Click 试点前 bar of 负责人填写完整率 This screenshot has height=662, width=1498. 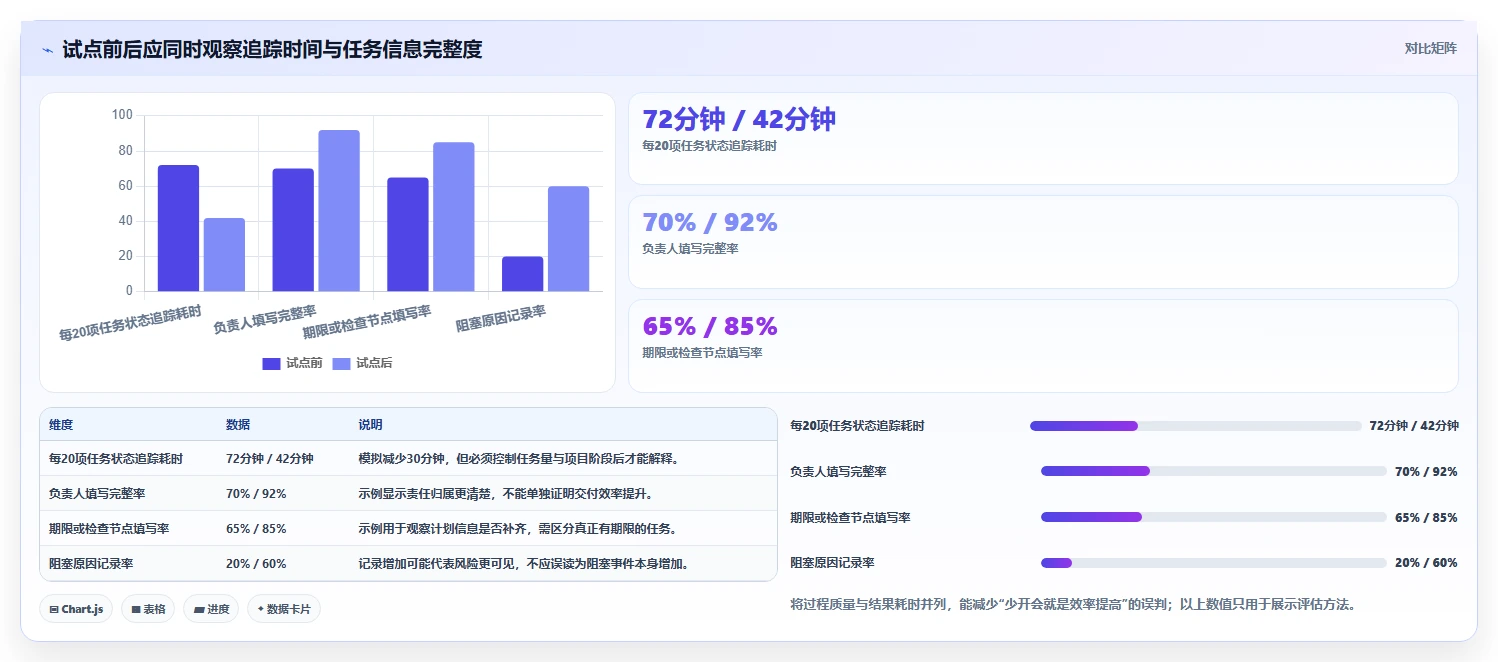point(293,230)
